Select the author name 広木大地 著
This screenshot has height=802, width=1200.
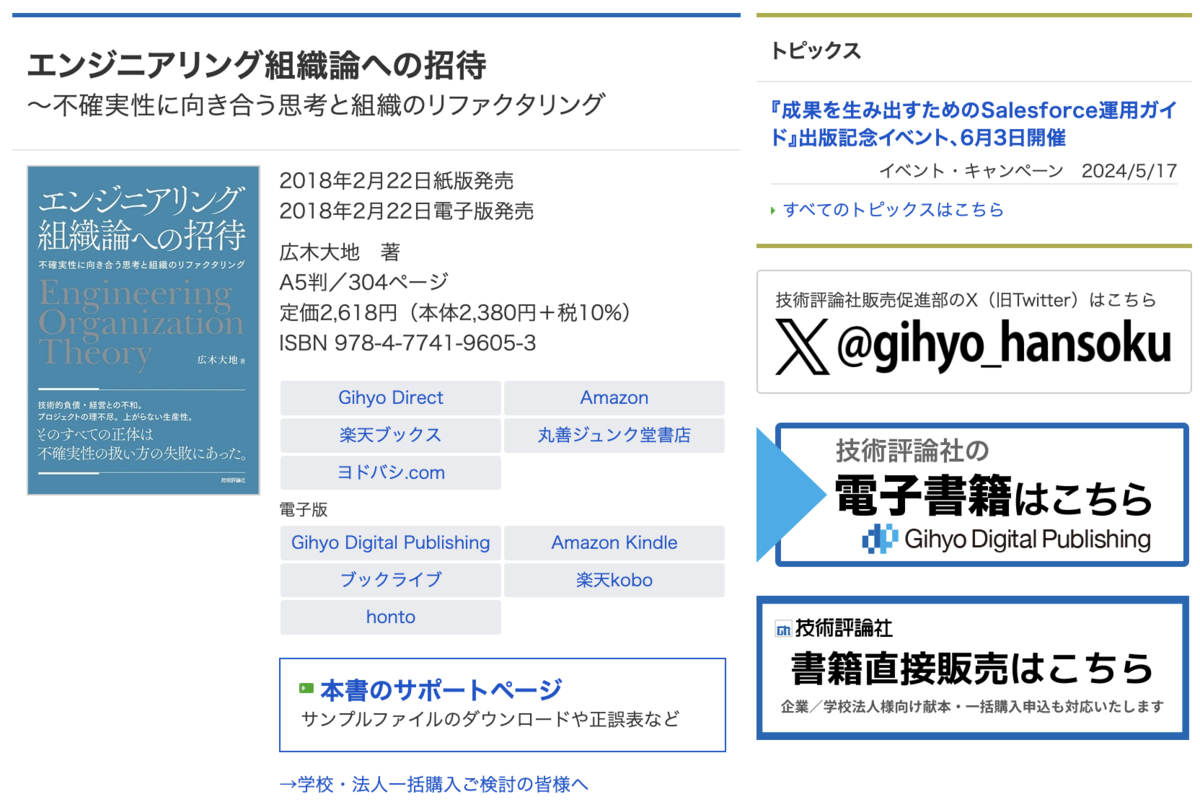pos(339,252)
